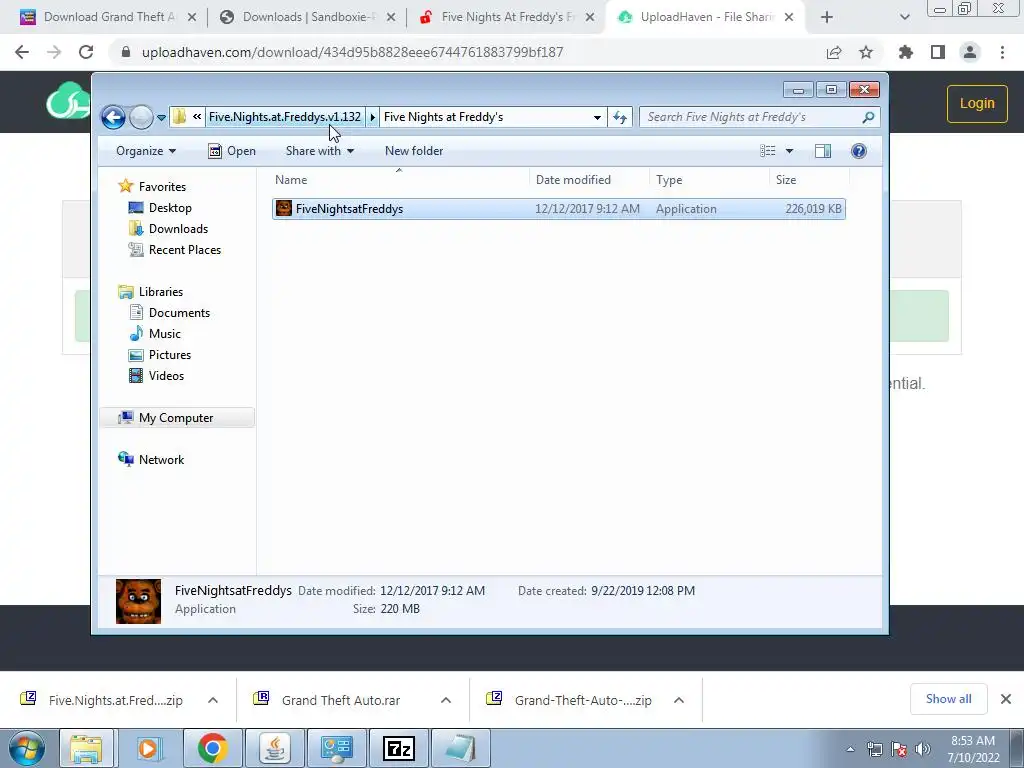Click the volume icon in system tray

[x=922, y=749]
